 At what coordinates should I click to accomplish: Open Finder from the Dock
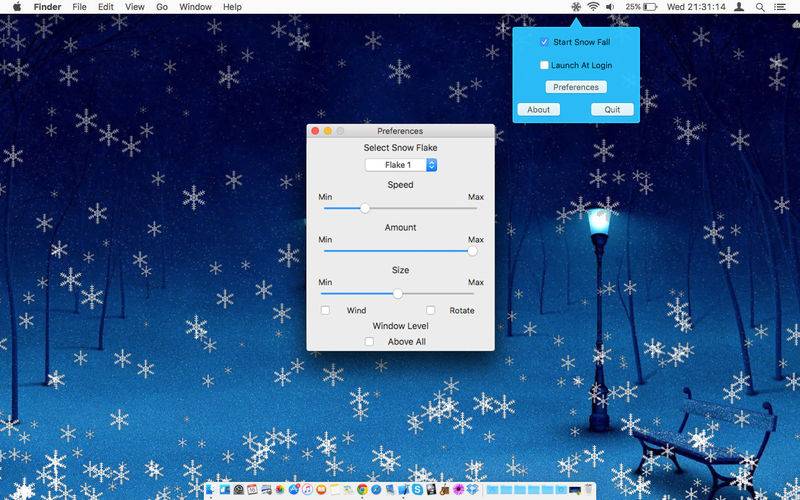click(210, 490)
